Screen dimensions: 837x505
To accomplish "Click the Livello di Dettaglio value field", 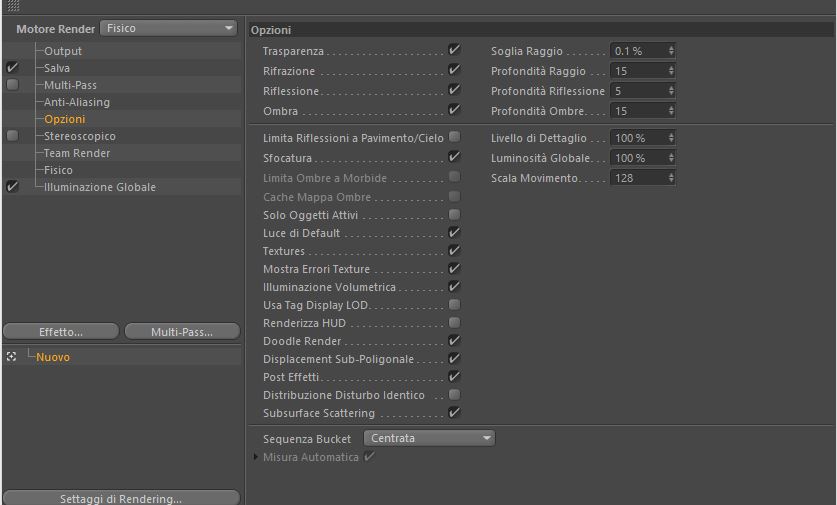I will coord(638,138).
